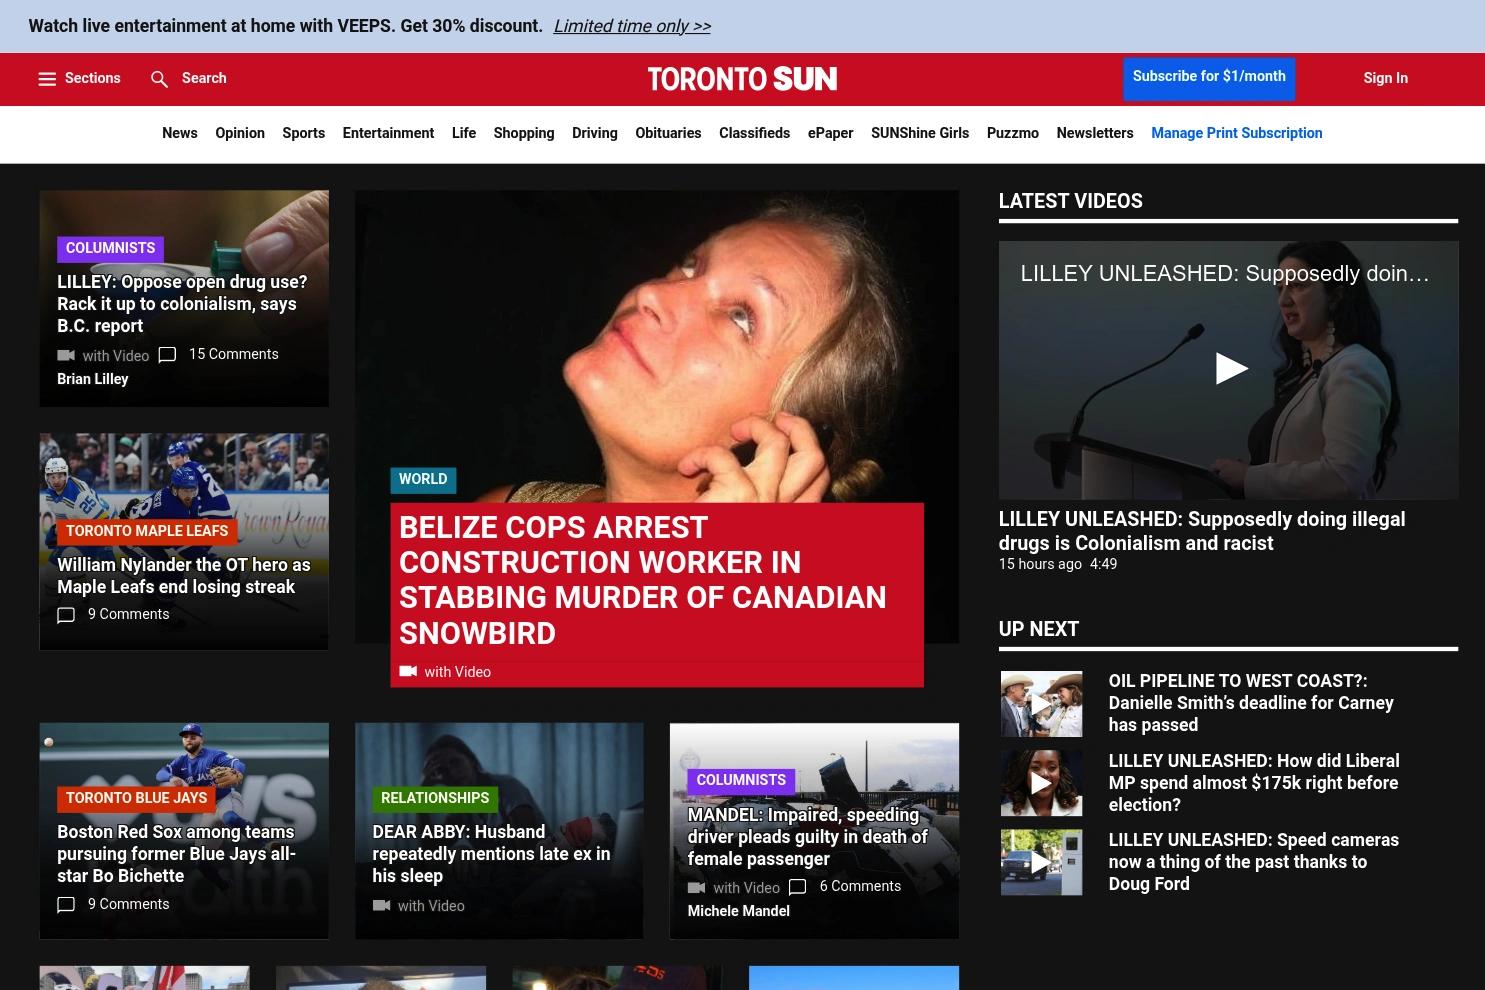Open Boston Red Sox Bo Bichette article
The height and width of the screenshot is (990, 1485).
click(x=176, y=854)
